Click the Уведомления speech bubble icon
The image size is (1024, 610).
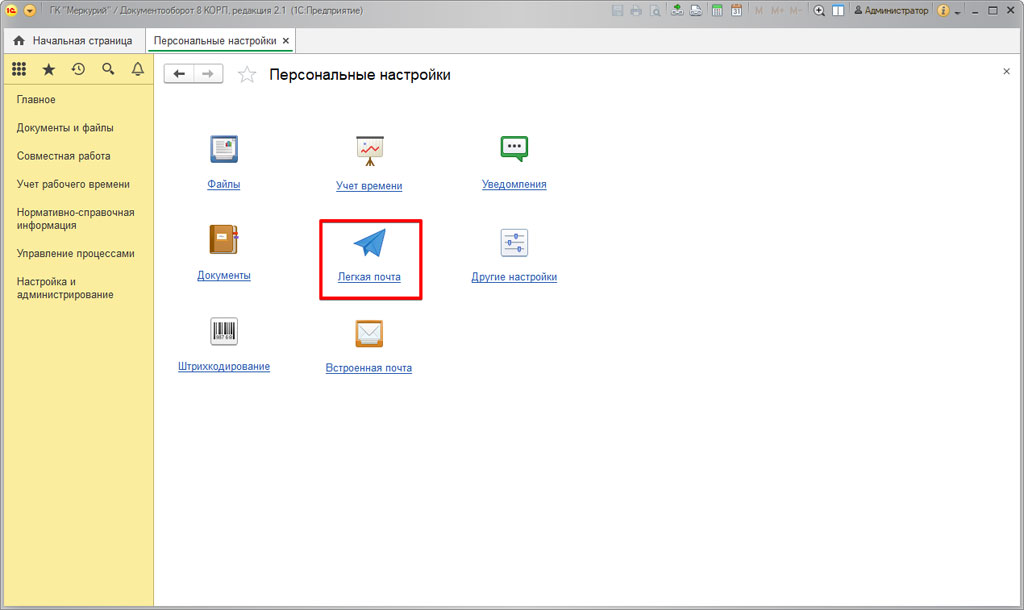click(514, 149)
